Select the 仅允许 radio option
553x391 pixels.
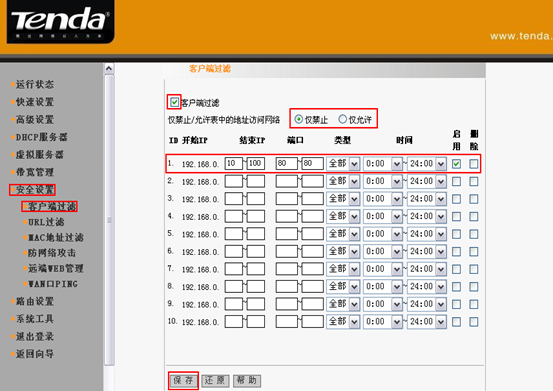point(342,119)
